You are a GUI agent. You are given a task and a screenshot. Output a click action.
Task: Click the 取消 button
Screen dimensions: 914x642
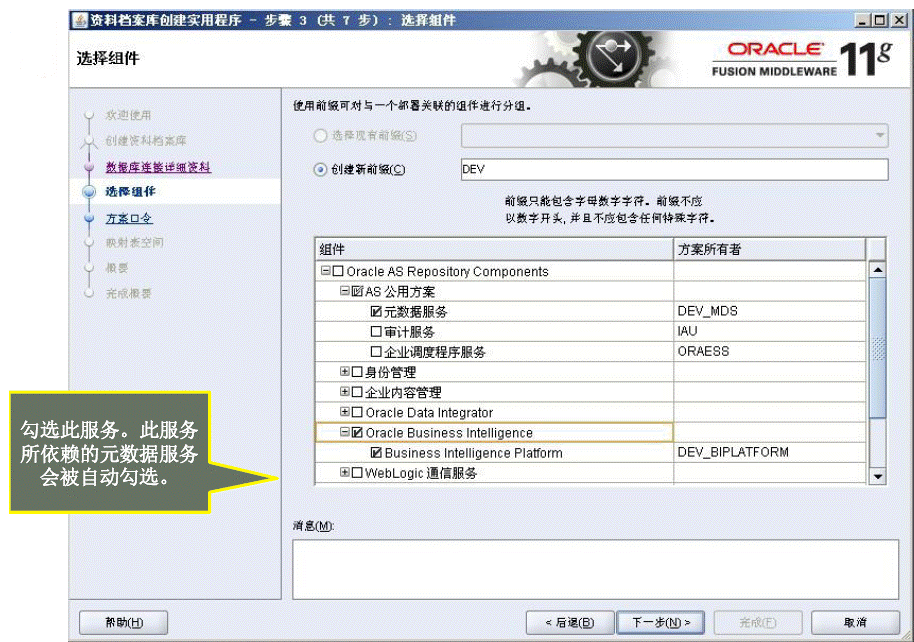coord(855,623)
